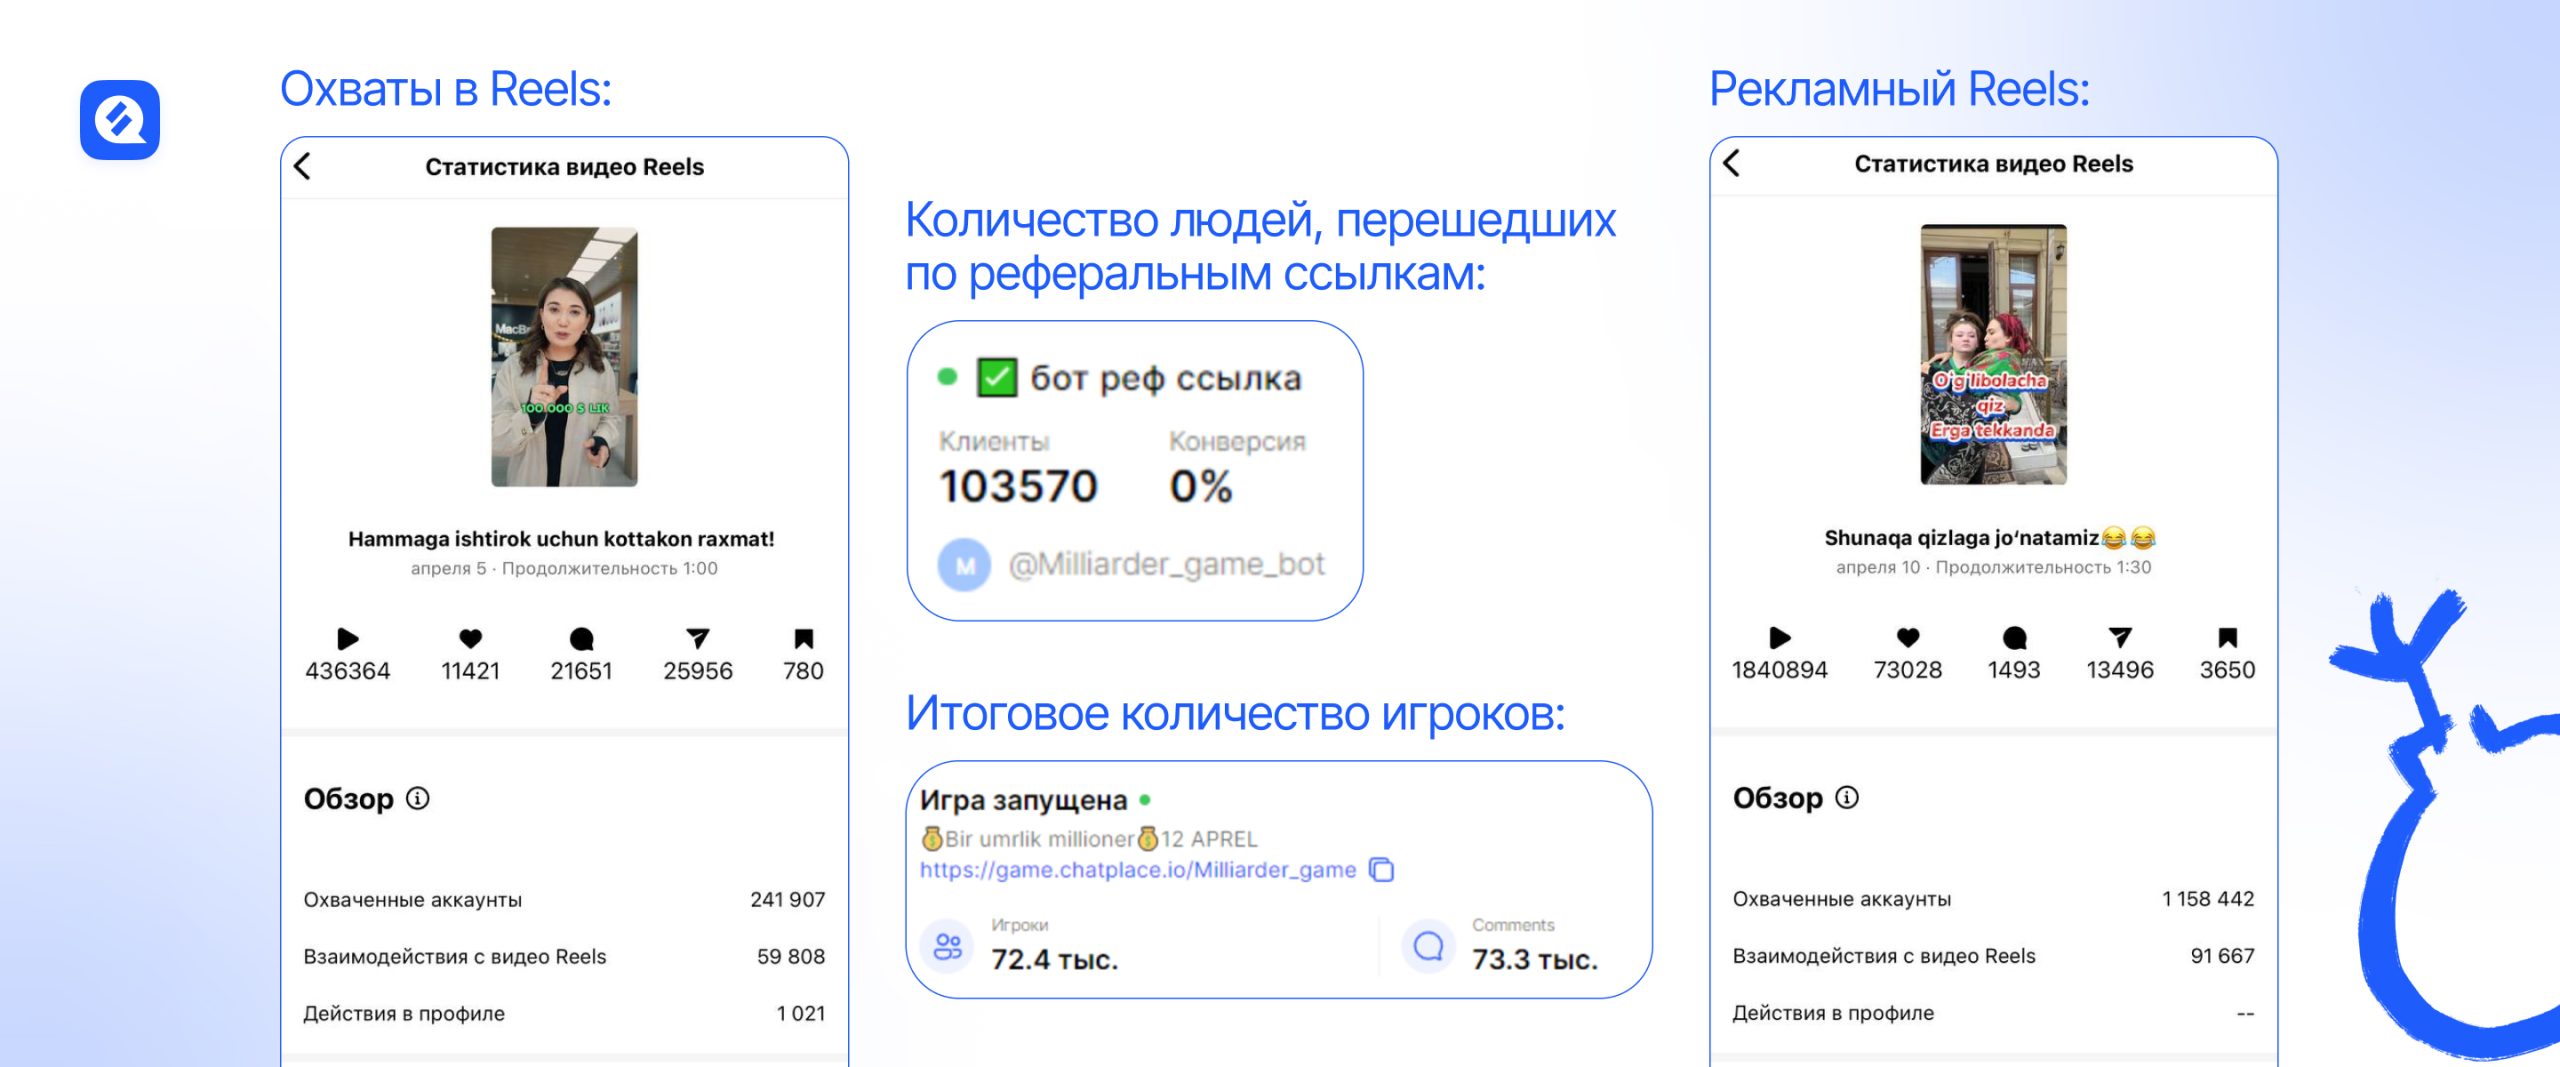
Task: Click the Игра запущена status heading
Action: click(x=1023, y=800)
